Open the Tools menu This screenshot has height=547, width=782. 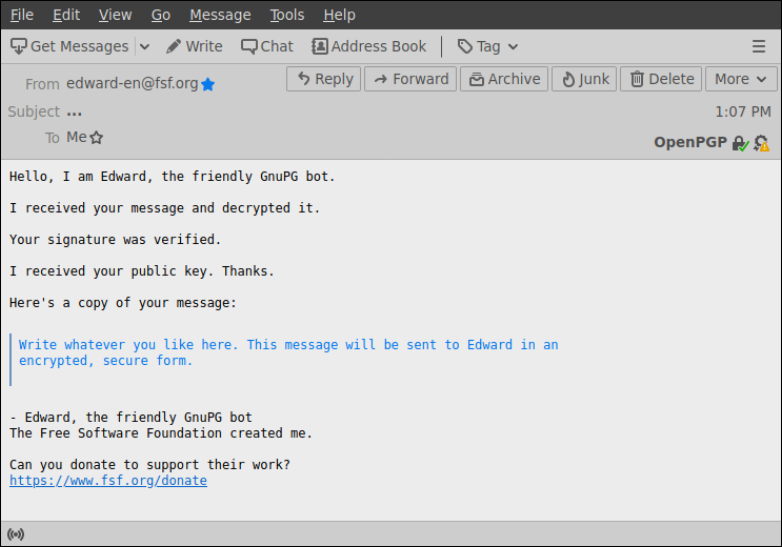coord(287,15)
